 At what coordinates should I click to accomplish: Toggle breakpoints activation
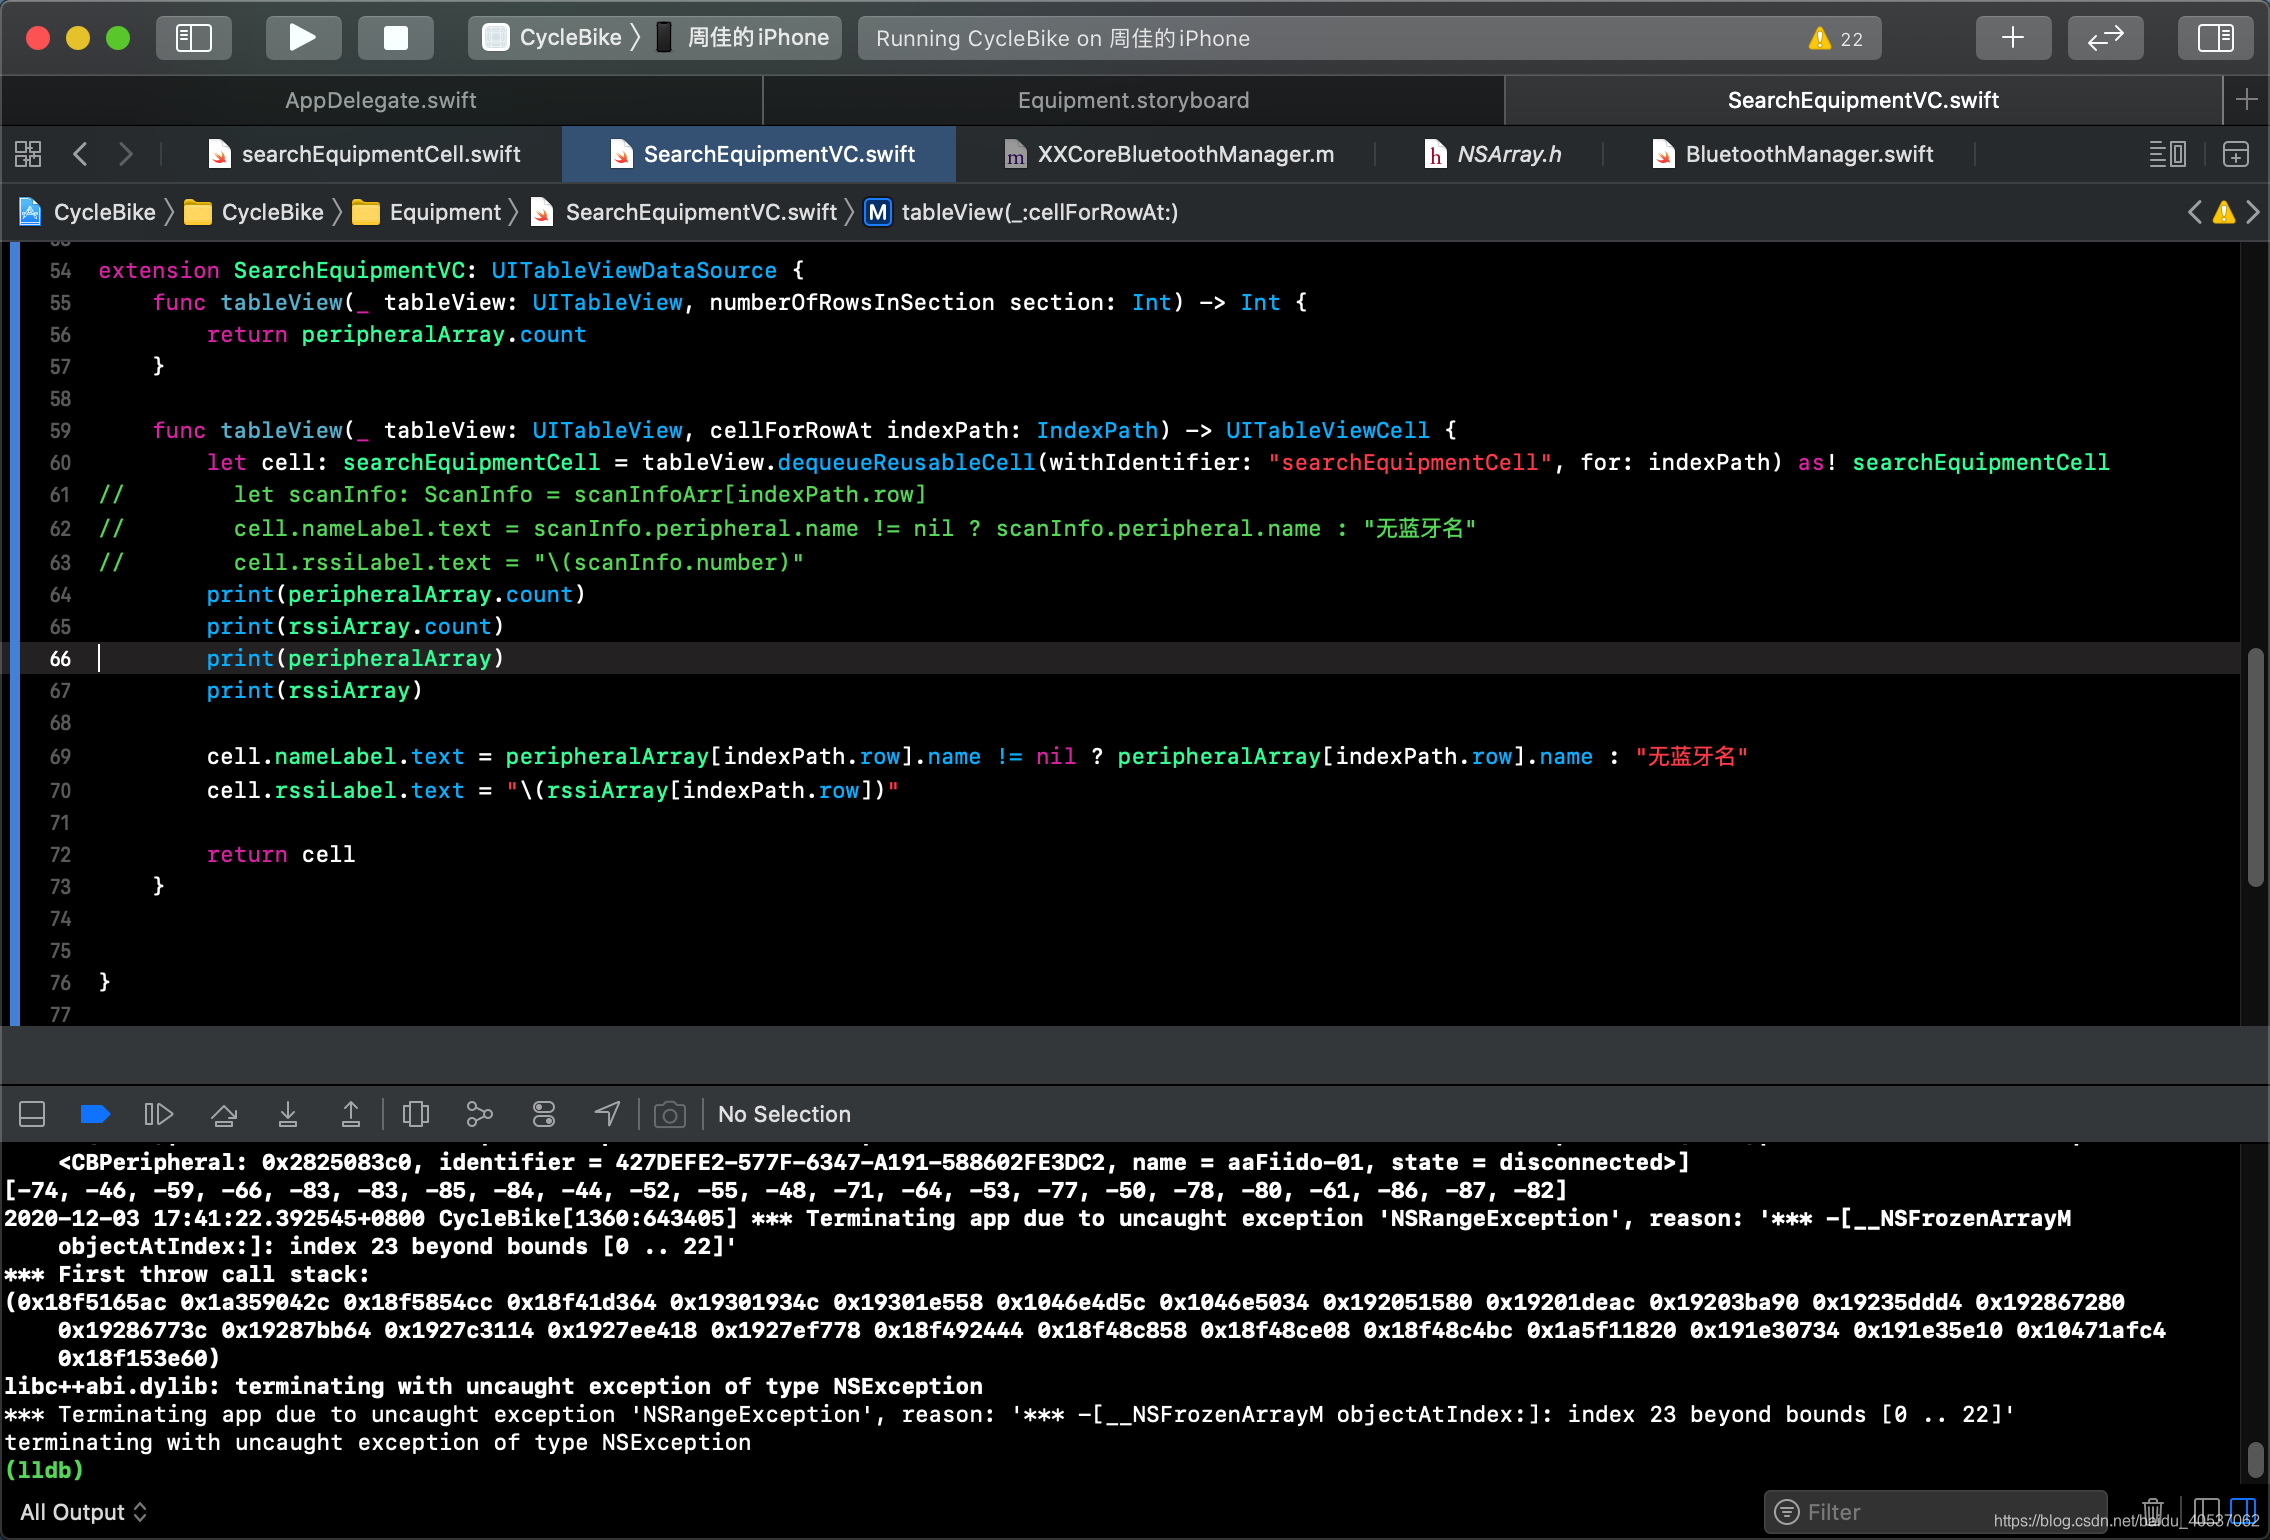click(95, 1114)
